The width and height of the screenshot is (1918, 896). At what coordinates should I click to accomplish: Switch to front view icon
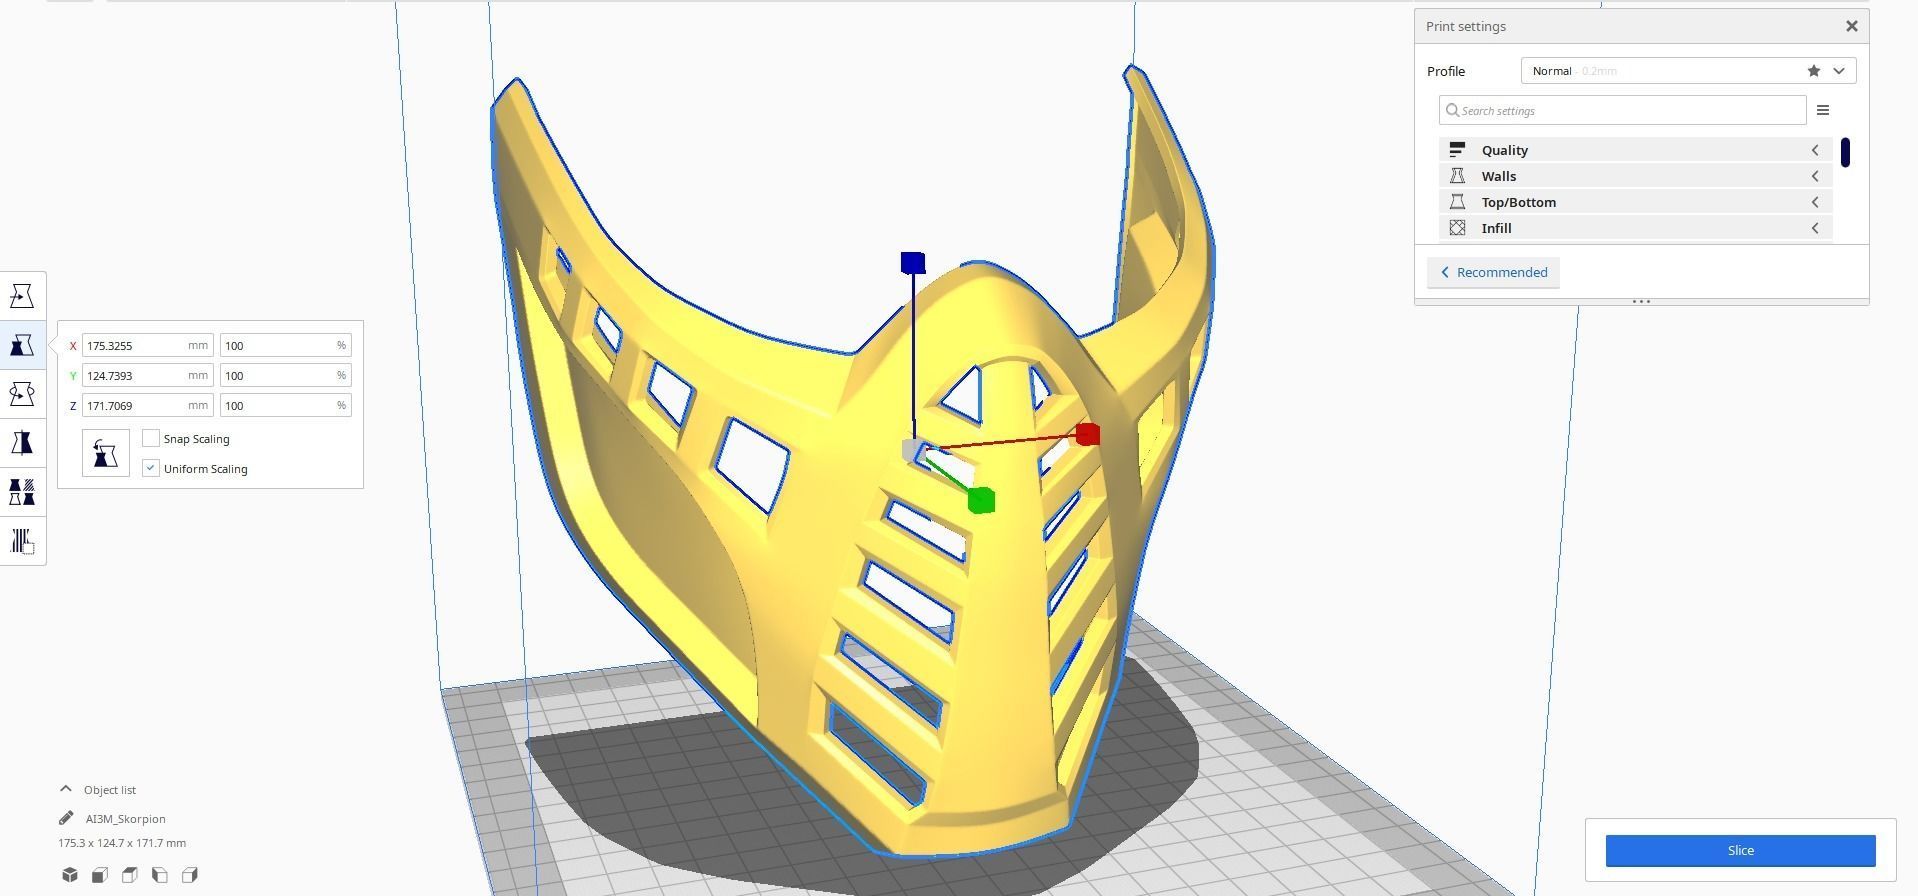pos(99,875)
